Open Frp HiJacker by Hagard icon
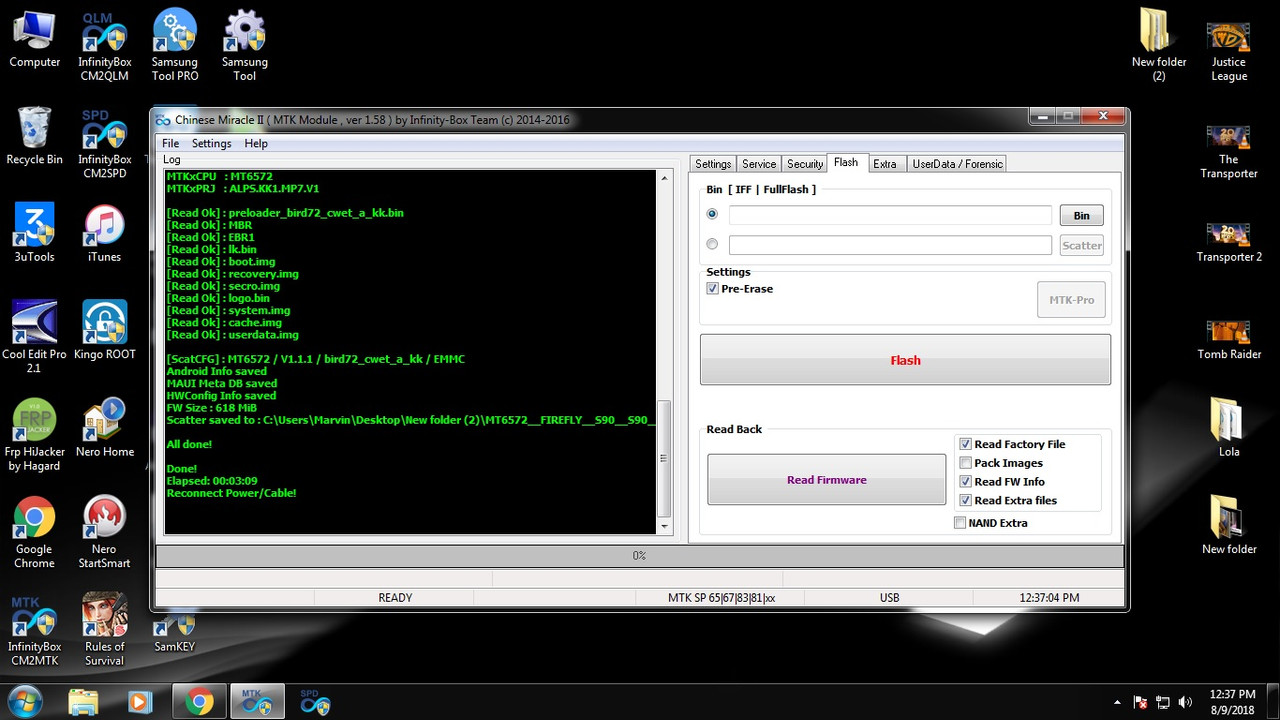 click(34, 436)
